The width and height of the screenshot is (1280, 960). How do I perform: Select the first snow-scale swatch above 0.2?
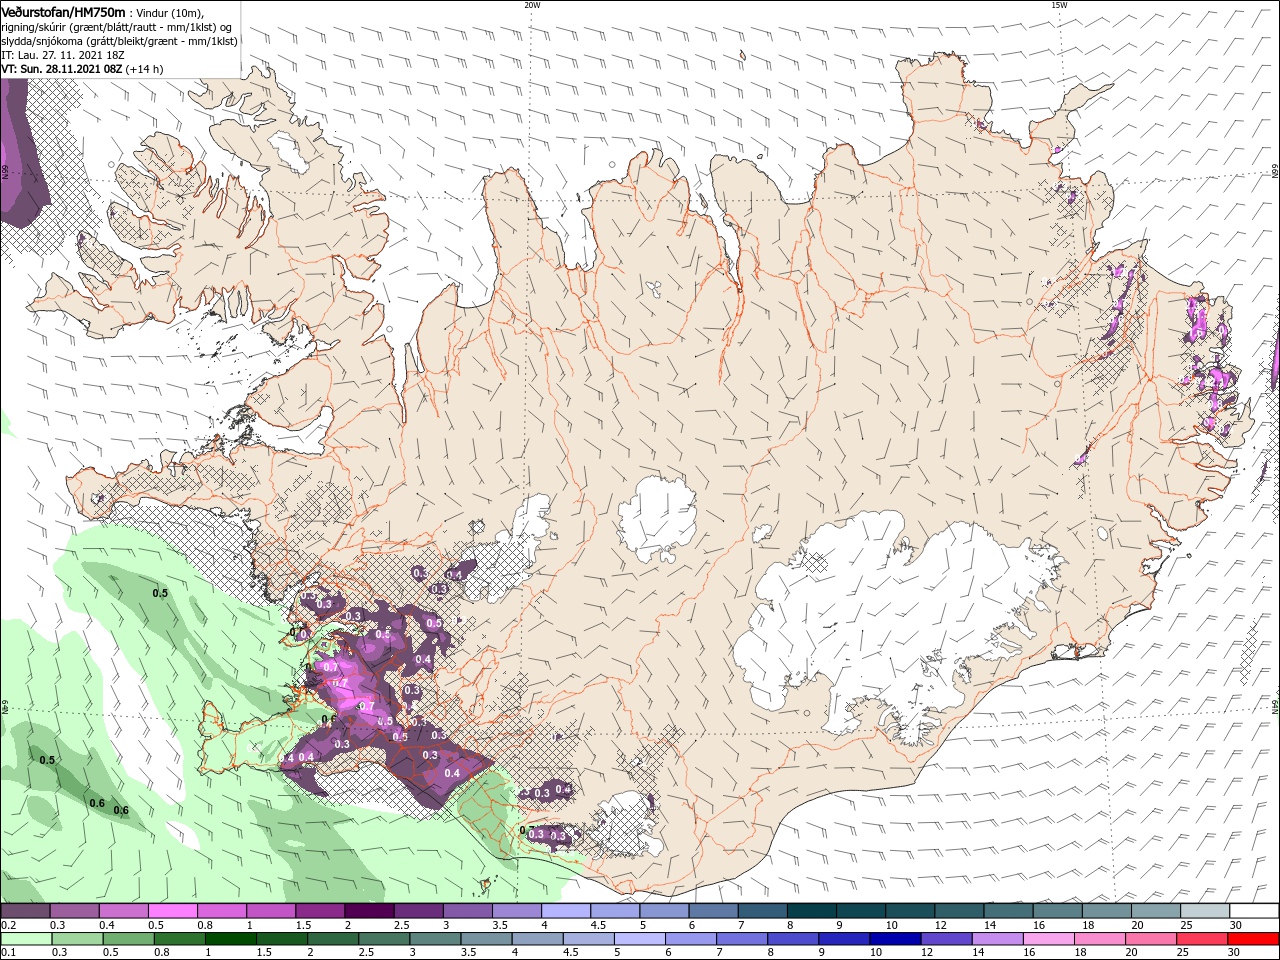point(25,912)
